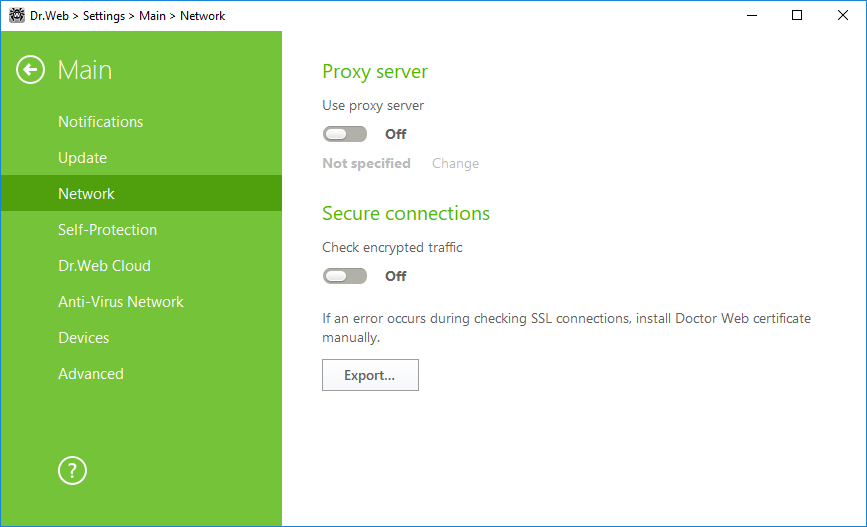Minimize the Dr.Web settings window
The height and width of the screenshot is (527, 867).
click(751, 15)
